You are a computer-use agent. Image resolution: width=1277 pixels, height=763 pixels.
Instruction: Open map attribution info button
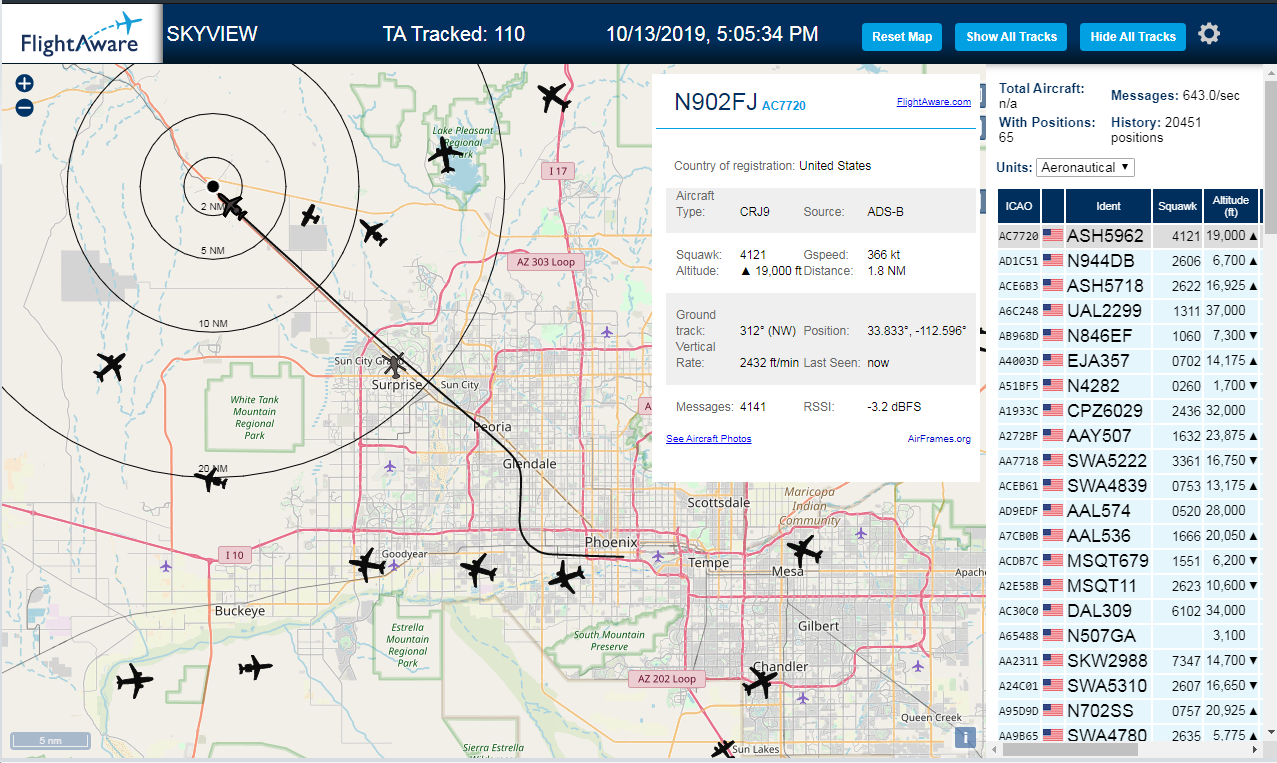click(x=965, y=737)
